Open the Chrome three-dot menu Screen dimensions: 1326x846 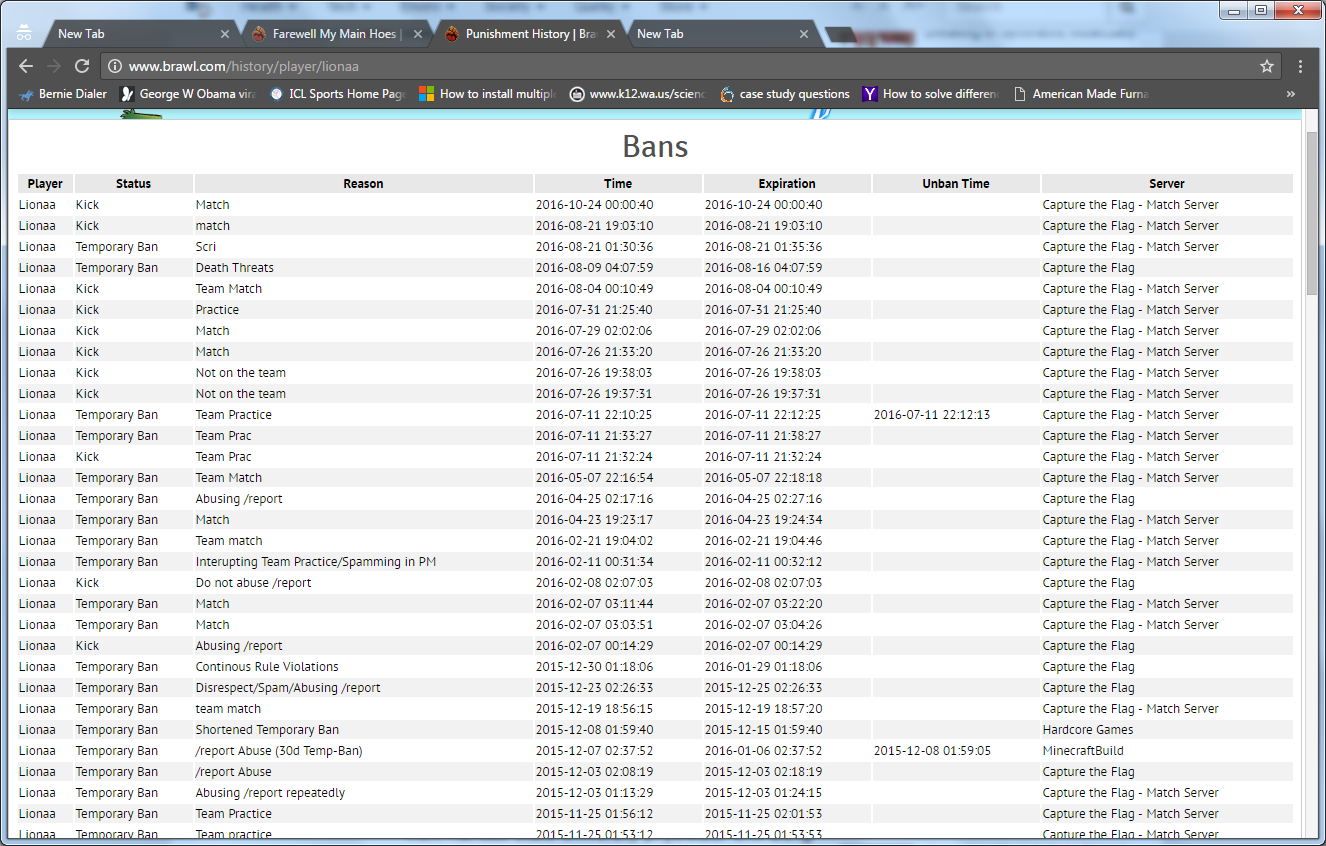[1300, 66]
